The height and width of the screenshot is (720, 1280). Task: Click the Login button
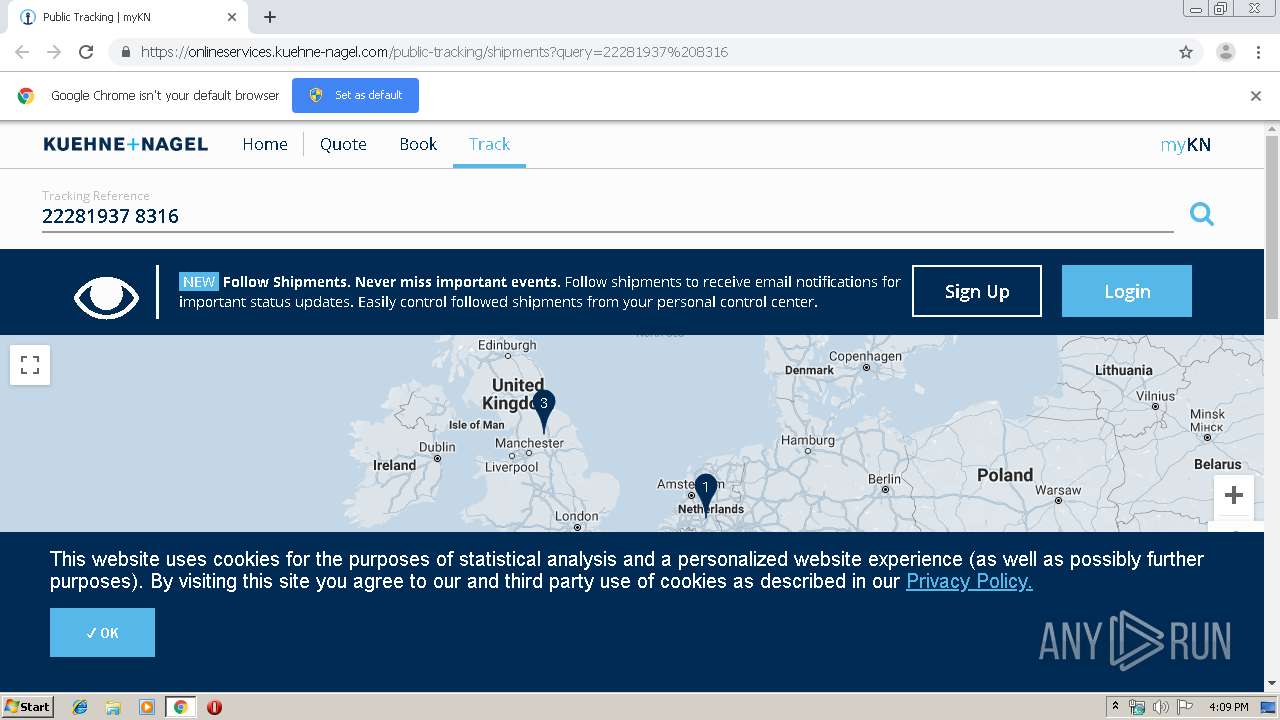(1127, 291)
